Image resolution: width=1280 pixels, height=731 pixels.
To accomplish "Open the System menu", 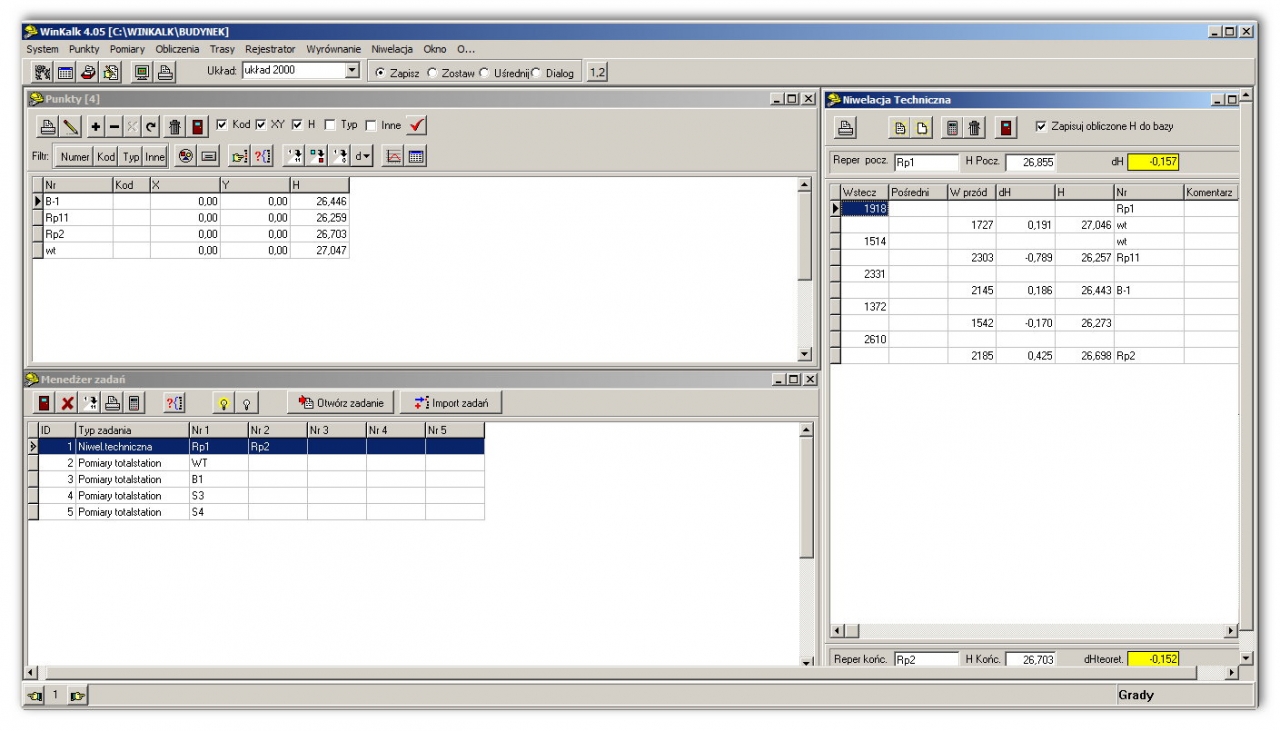I will pos(43,49).
